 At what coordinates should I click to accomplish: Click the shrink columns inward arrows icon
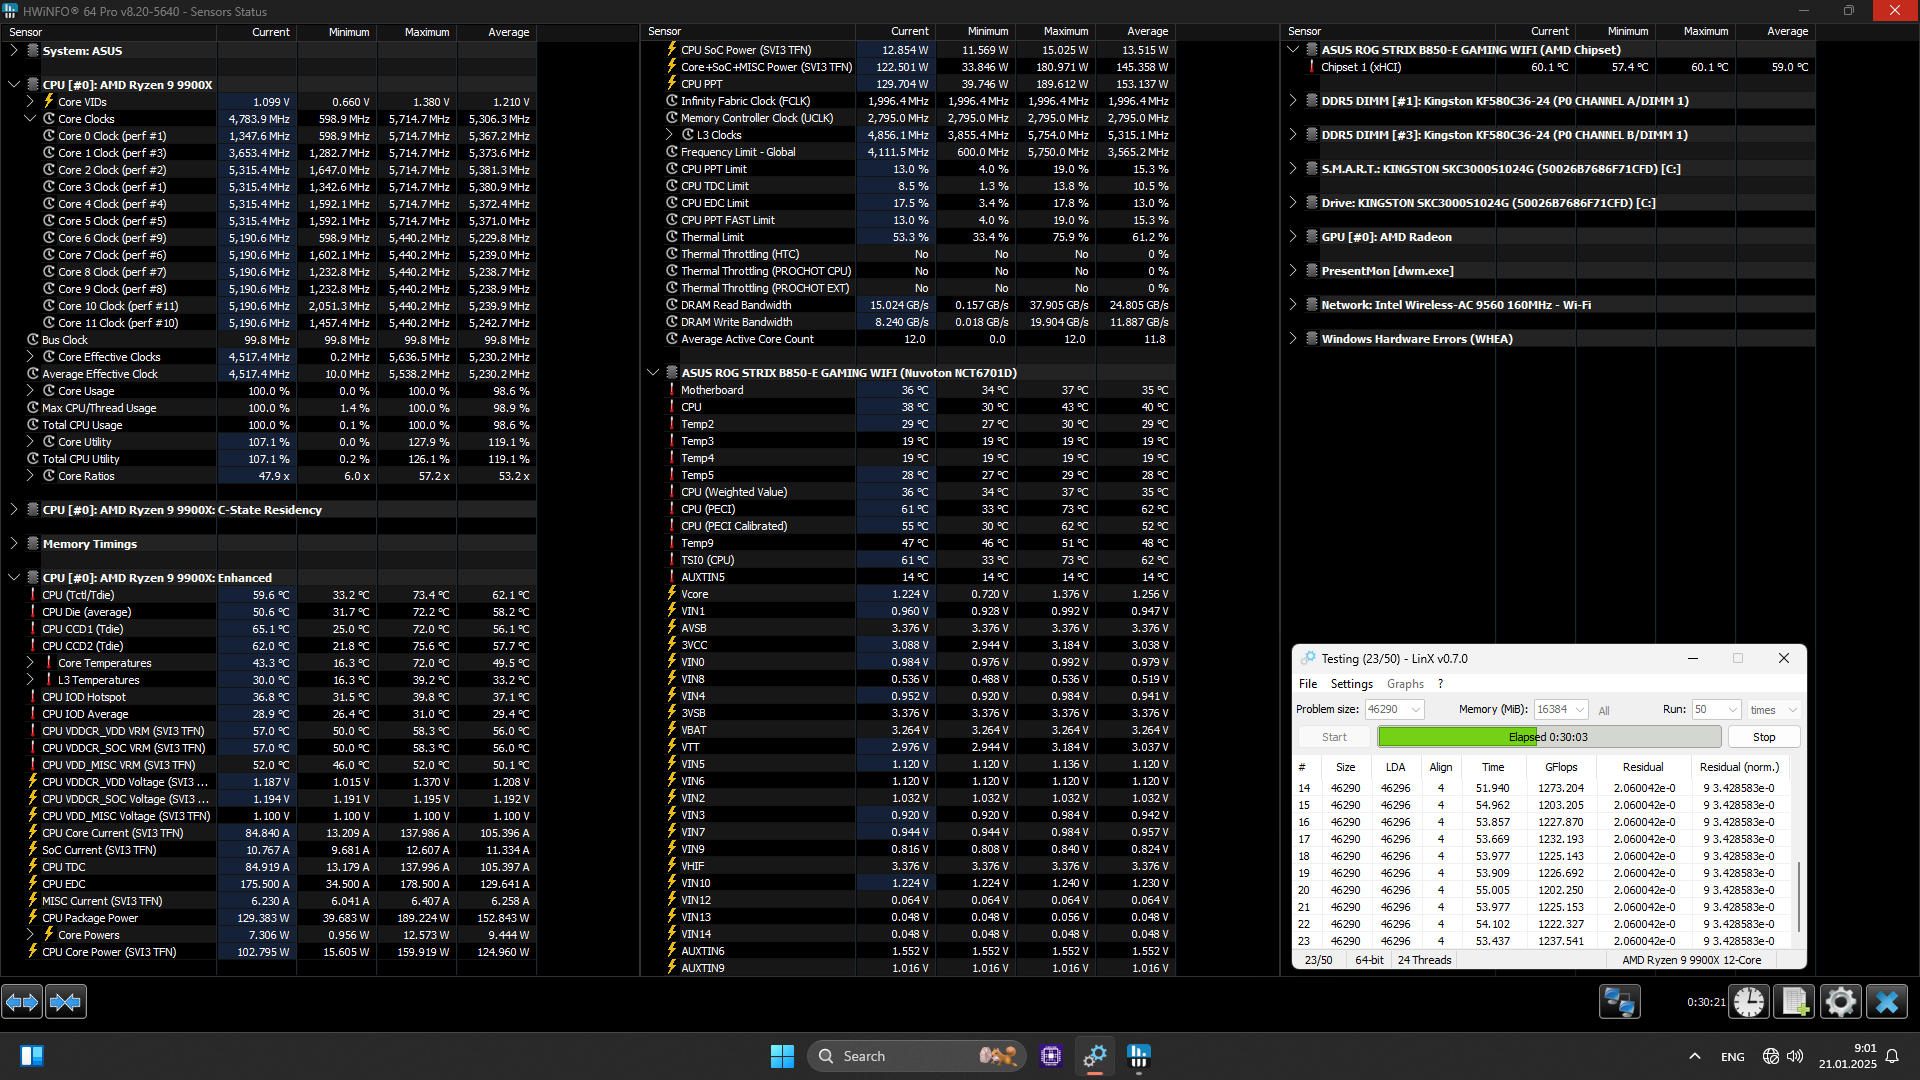66,1001
